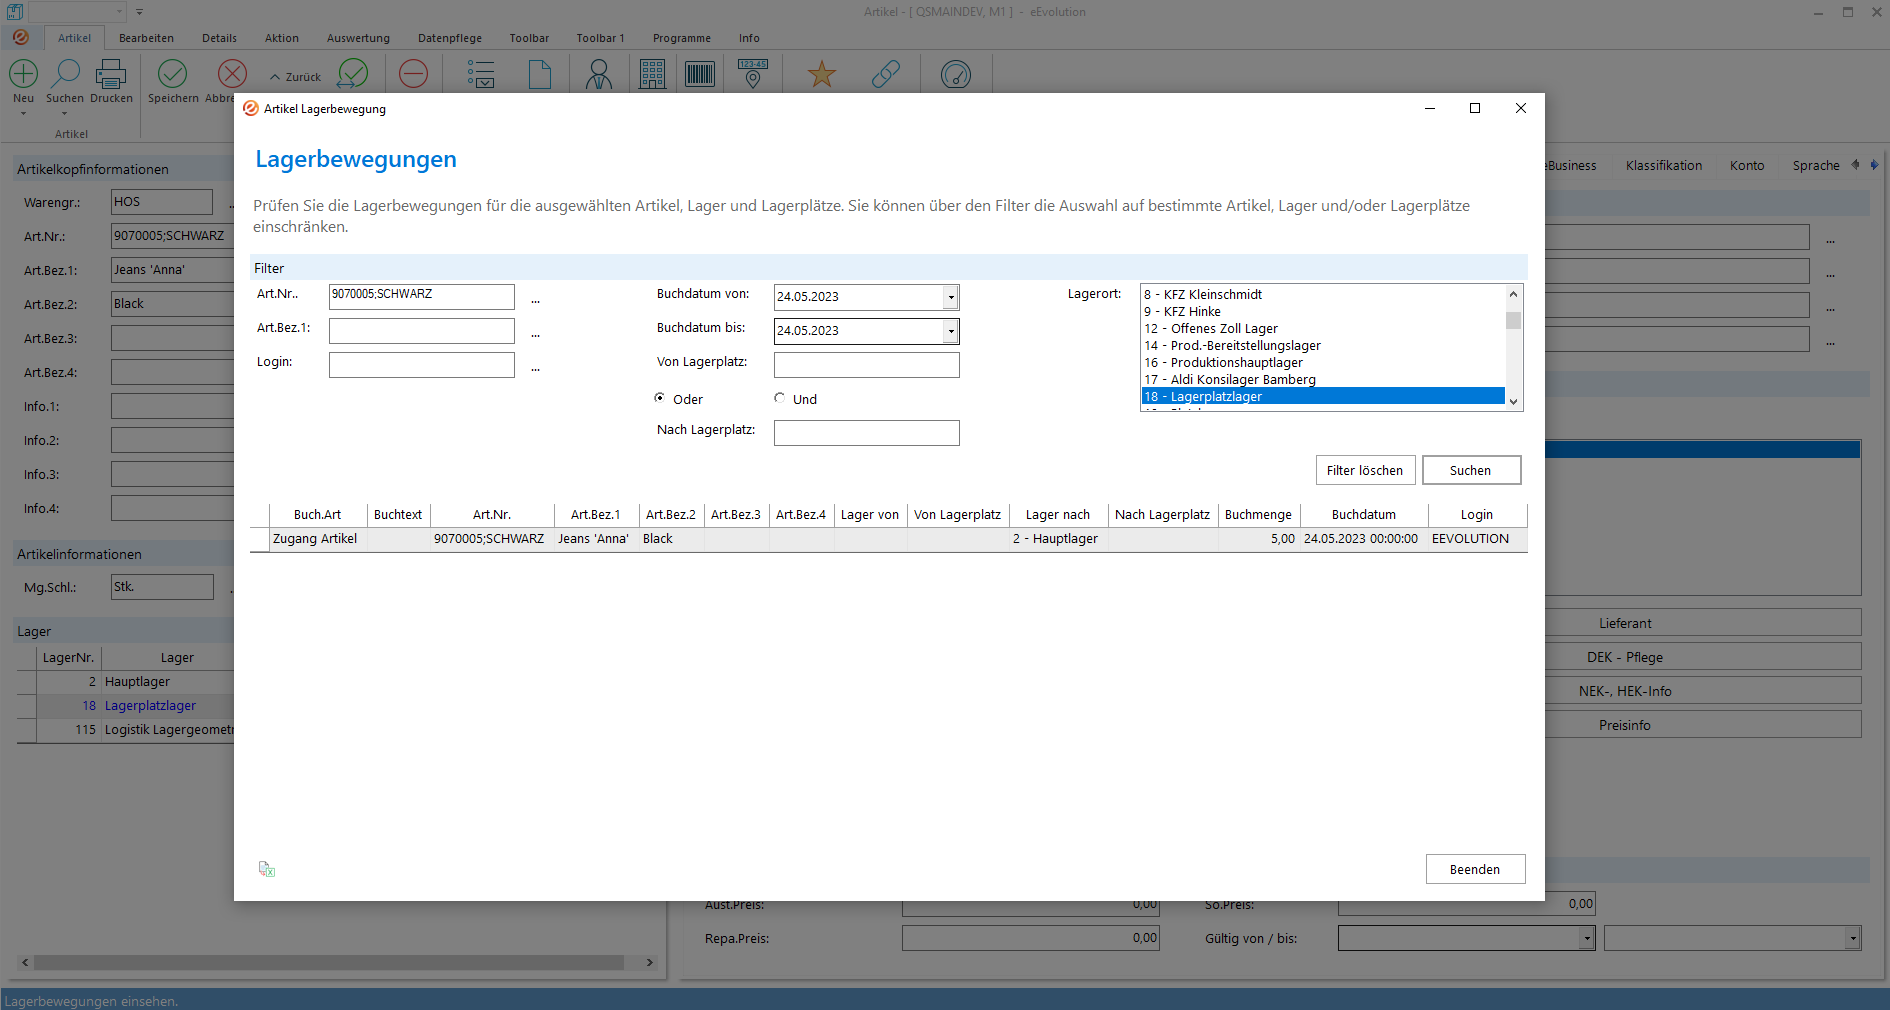
Task: Open the Buchdatum von date dropdown
Action: point(951,297)
